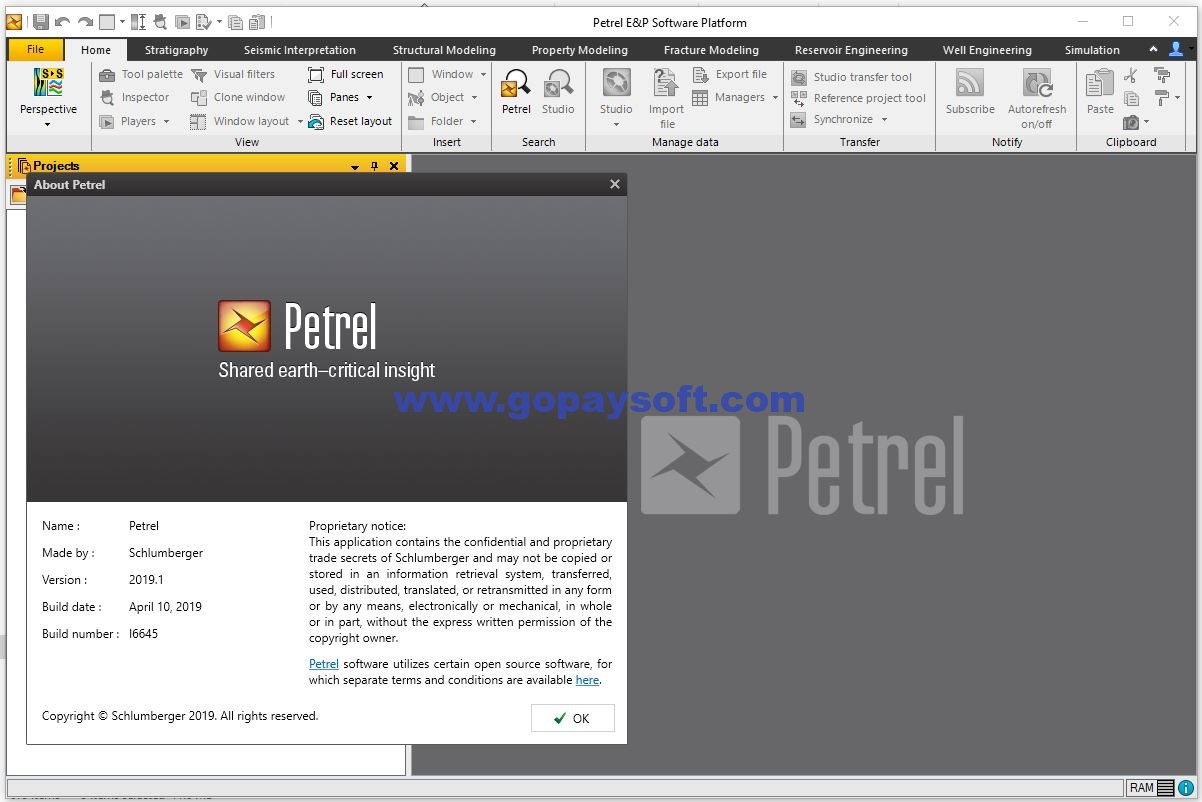Viewport: 1202px width, 802px height.
Task: Click the here hyperlink for license terms
Action: tap(587, 680)
